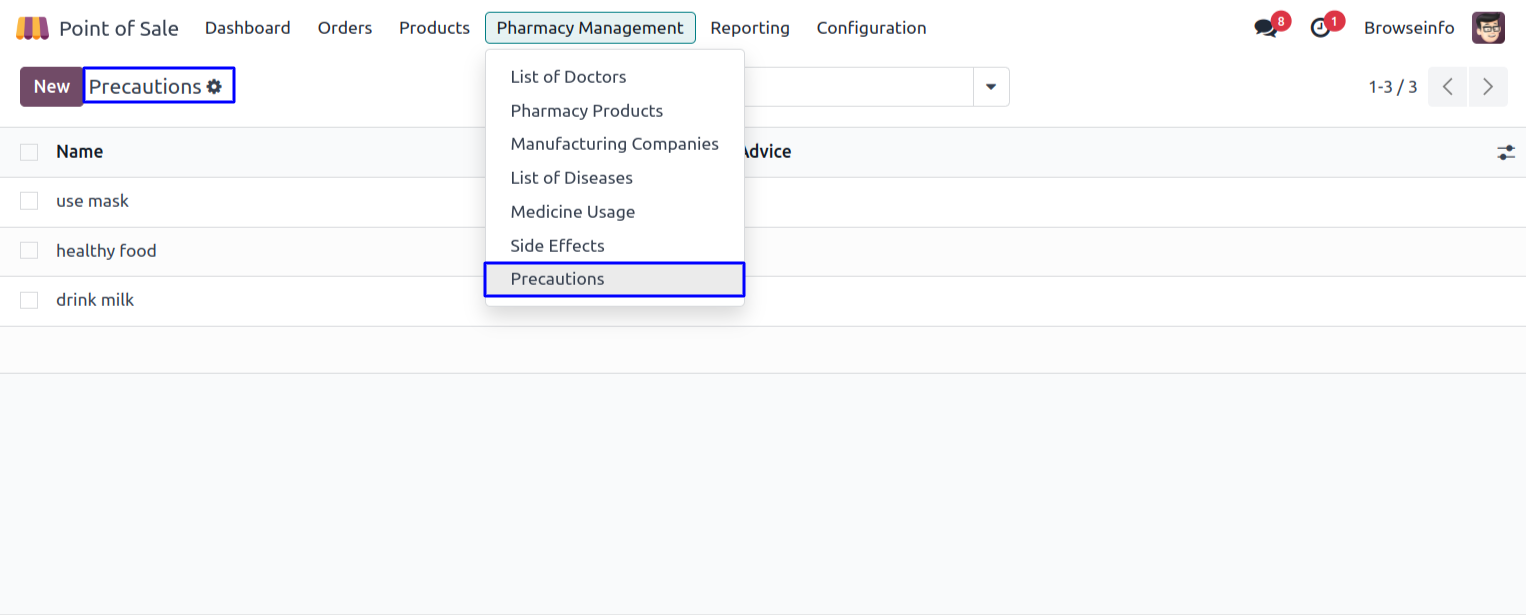Open the 'use mask' record
This screenshot has width=1526, height=615.
(x=93, y=201)
